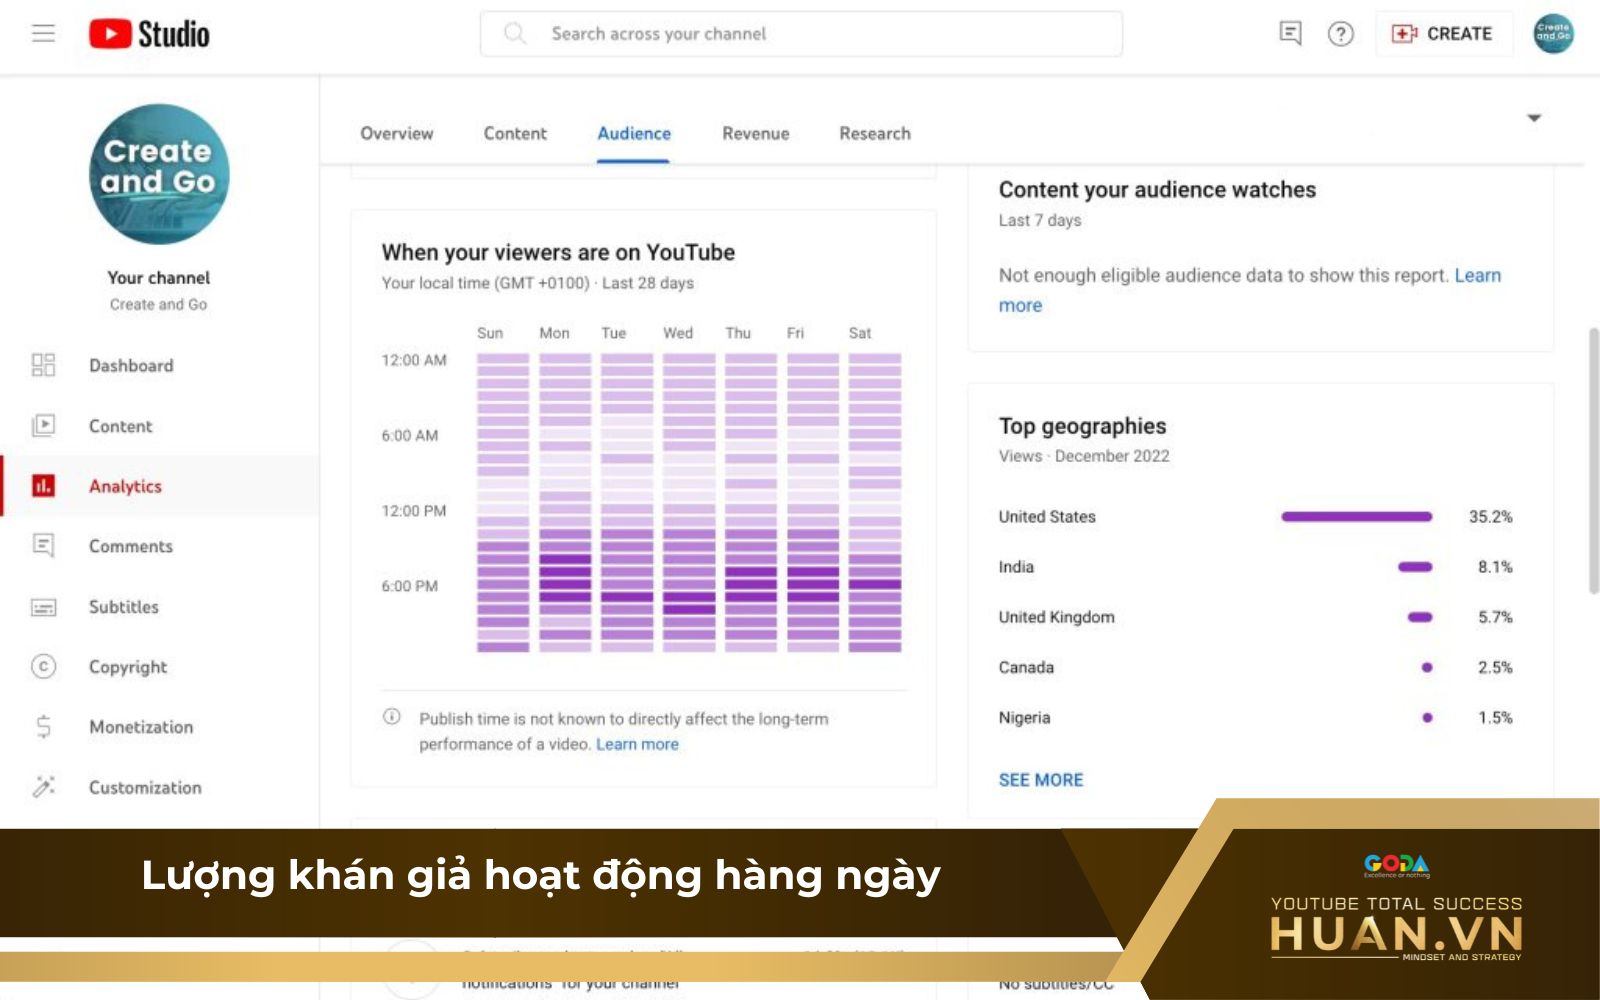Click the 35.2% value
Image resolution: width=1600 pixels, height=1000 pixels.
point(1490,517)
